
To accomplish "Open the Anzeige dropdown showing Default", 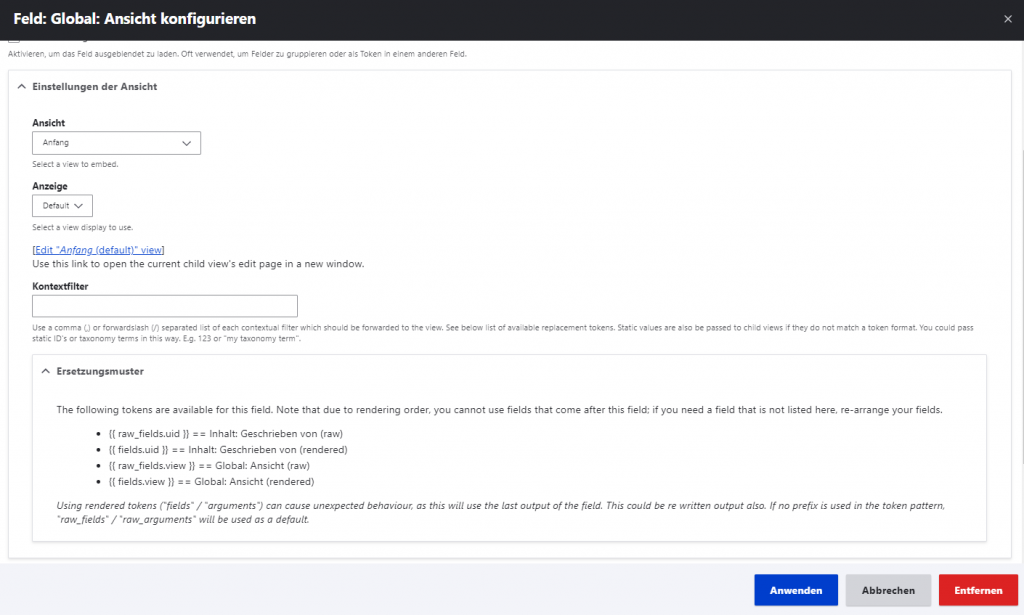I will pos(62,206).
